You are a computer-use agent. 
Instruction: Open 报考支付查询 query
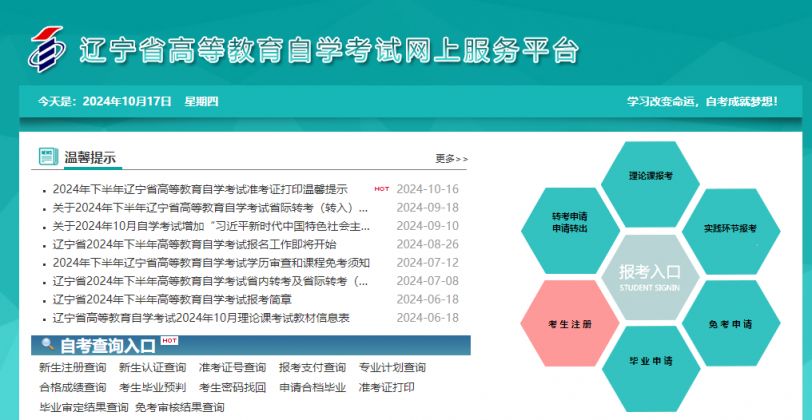[x=312, y=368]
